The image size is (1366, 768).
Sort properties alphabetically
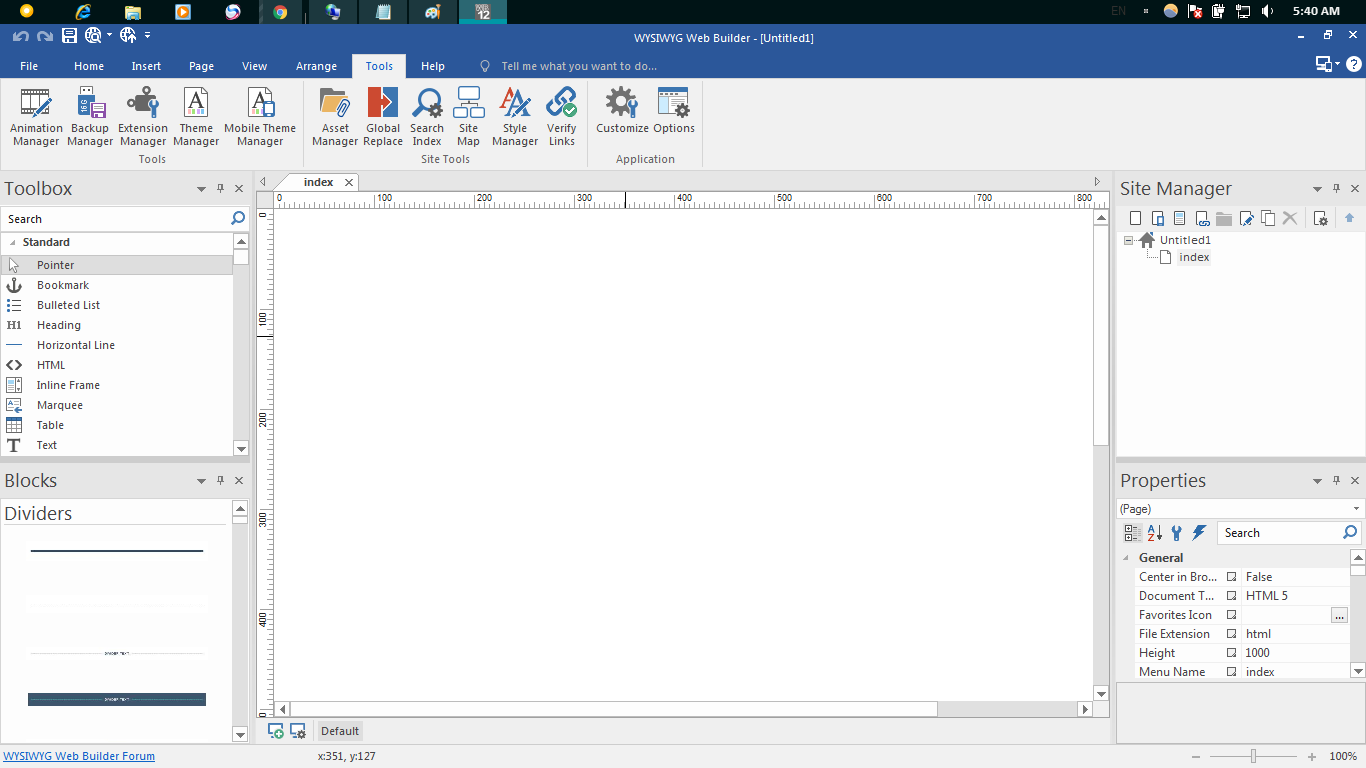point(1154,533)
